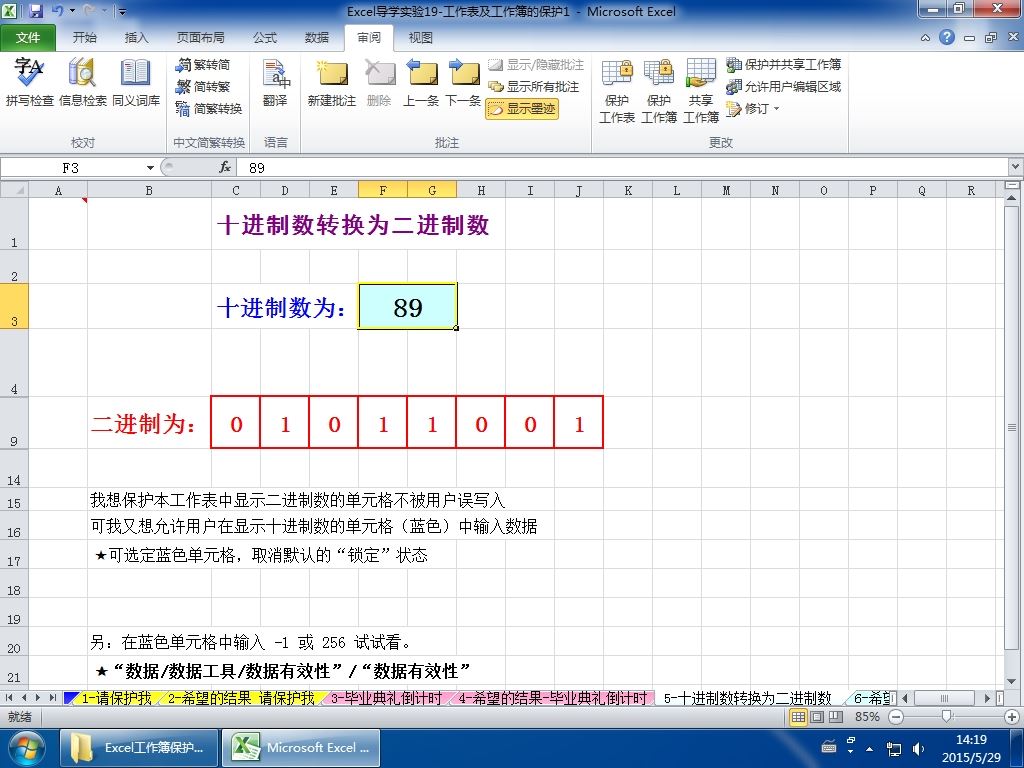The width and height of the screenshot is (1024, 768).
Task: Open 信息检索 research tool
Action: (82, 82)
